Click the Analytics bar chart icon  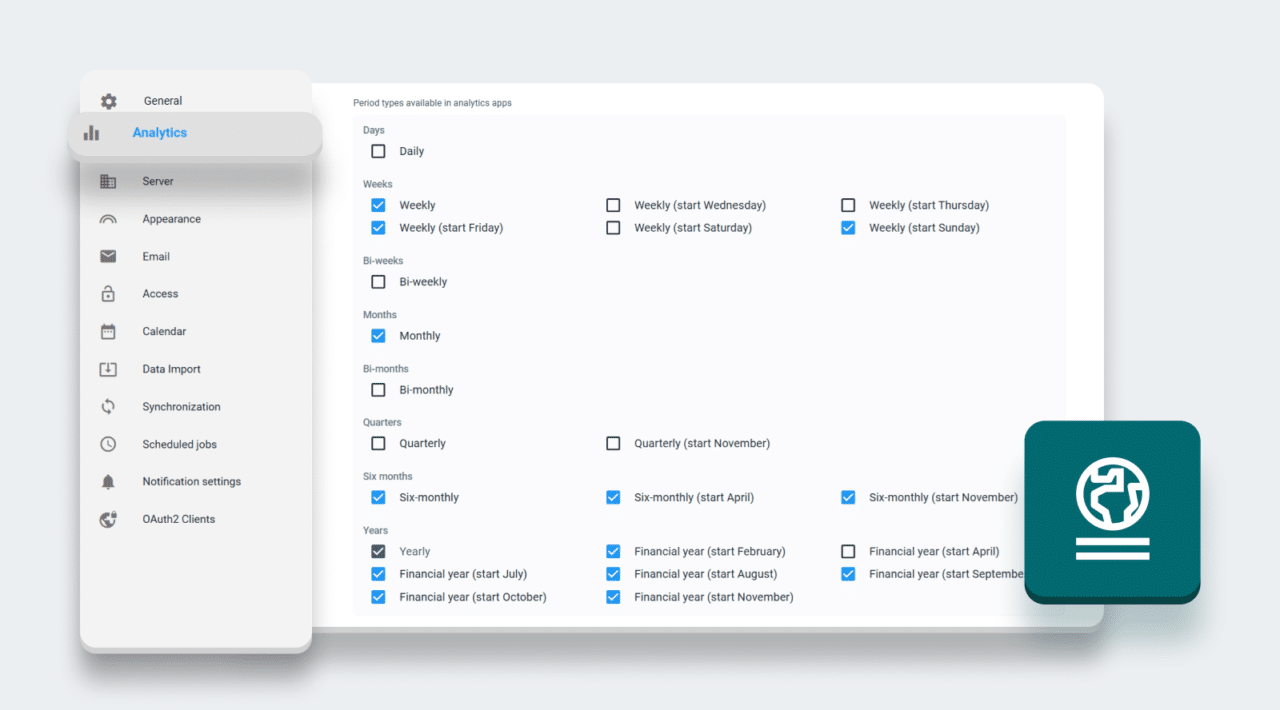[91, 133]
